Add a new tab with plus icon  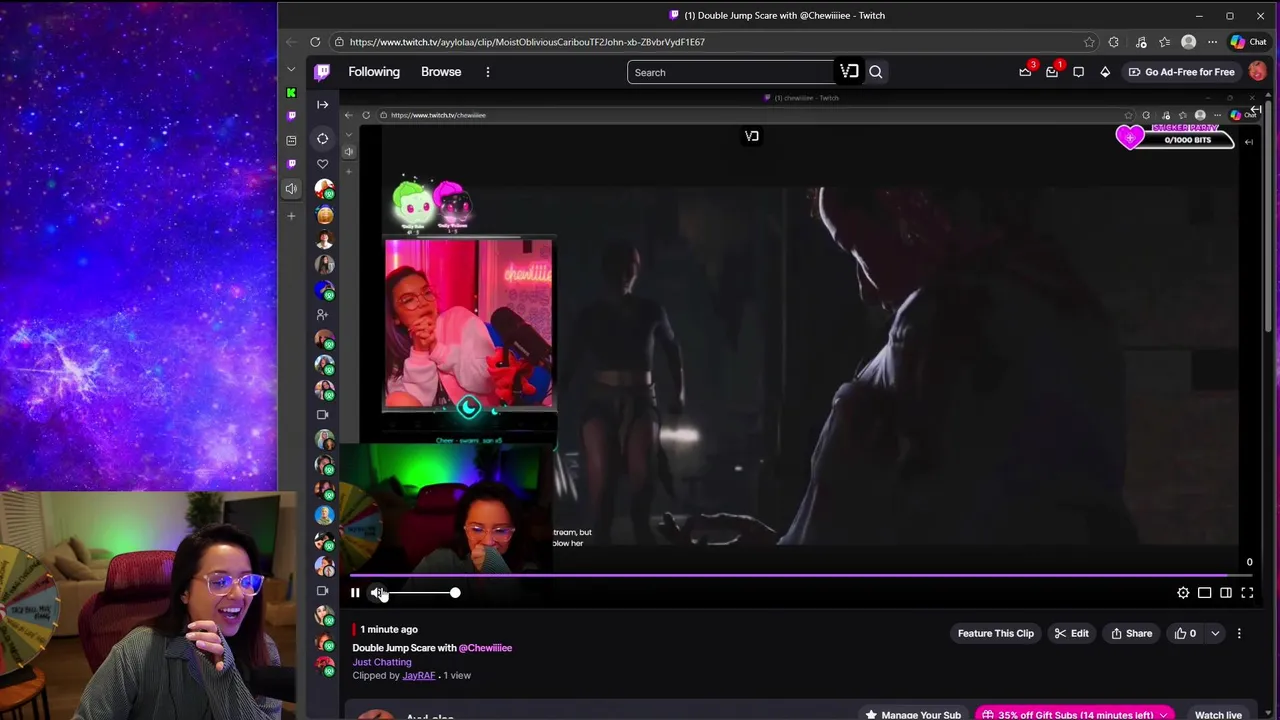[291, 215]
